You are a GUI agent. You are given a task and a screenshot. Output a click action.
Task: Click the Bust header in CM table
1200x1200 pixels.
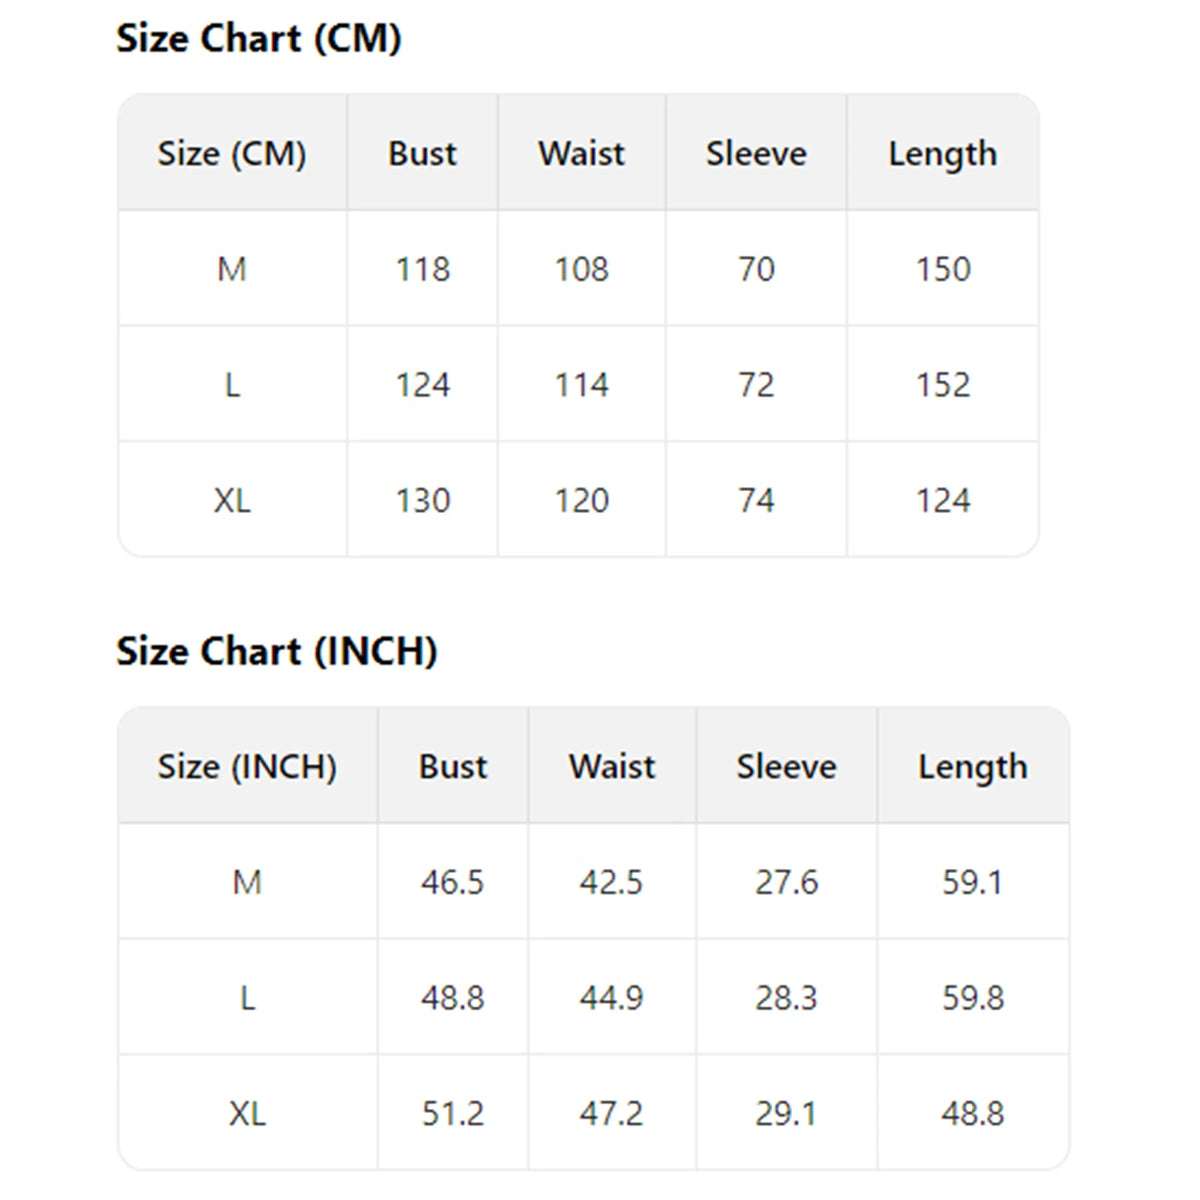pyautogui.click(x=422, y=154)
